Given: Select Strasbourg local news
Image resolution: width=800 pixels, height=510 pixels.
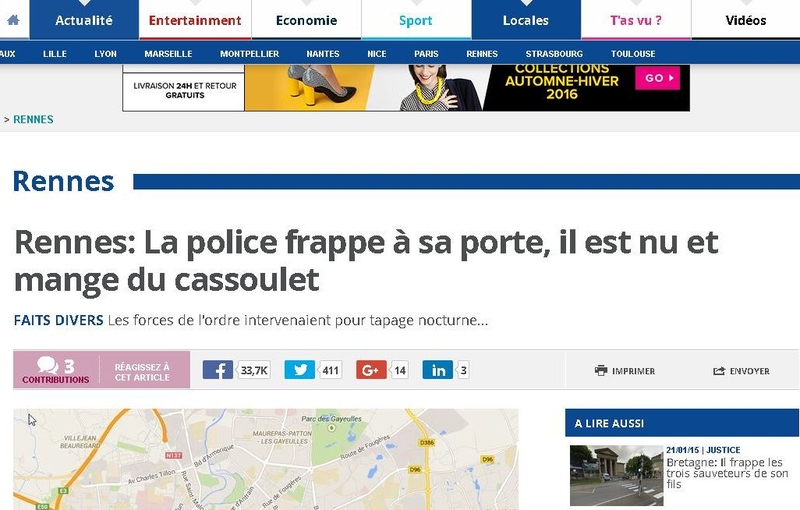Looking at the screenshot, I should 554,54.
